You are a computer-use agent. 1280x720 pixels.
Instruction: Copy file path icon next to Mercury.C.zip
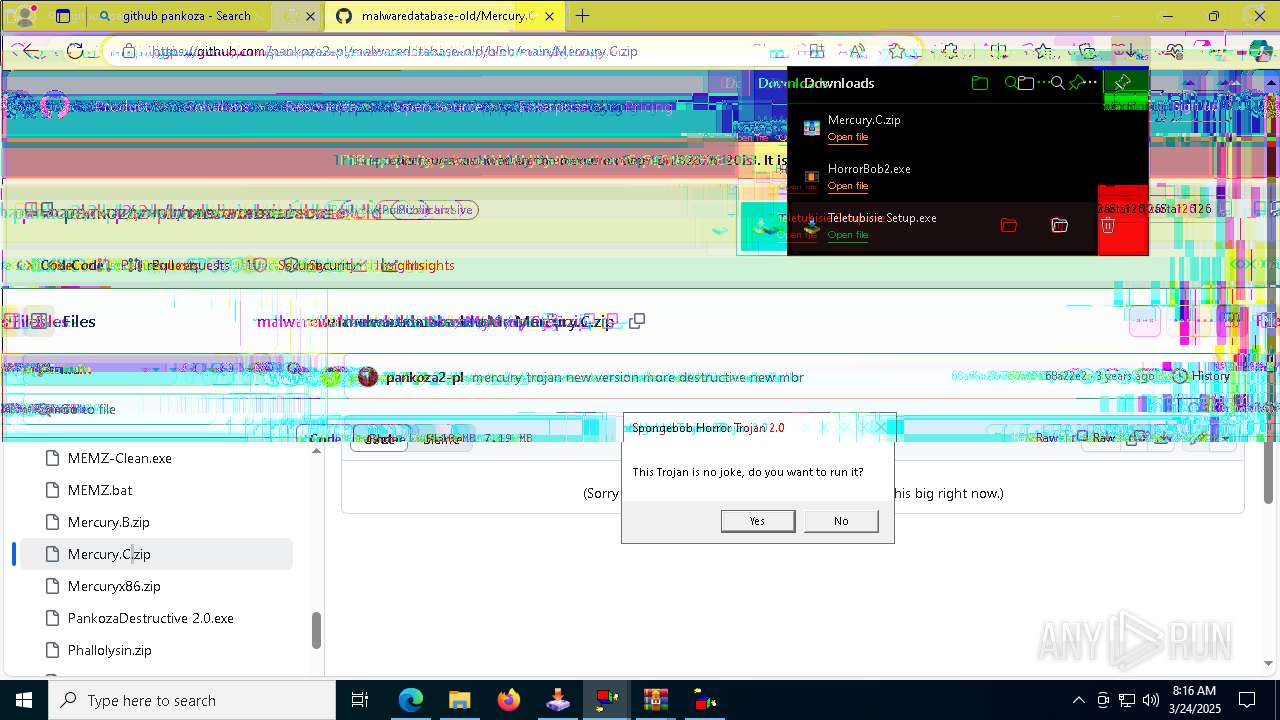636,321
